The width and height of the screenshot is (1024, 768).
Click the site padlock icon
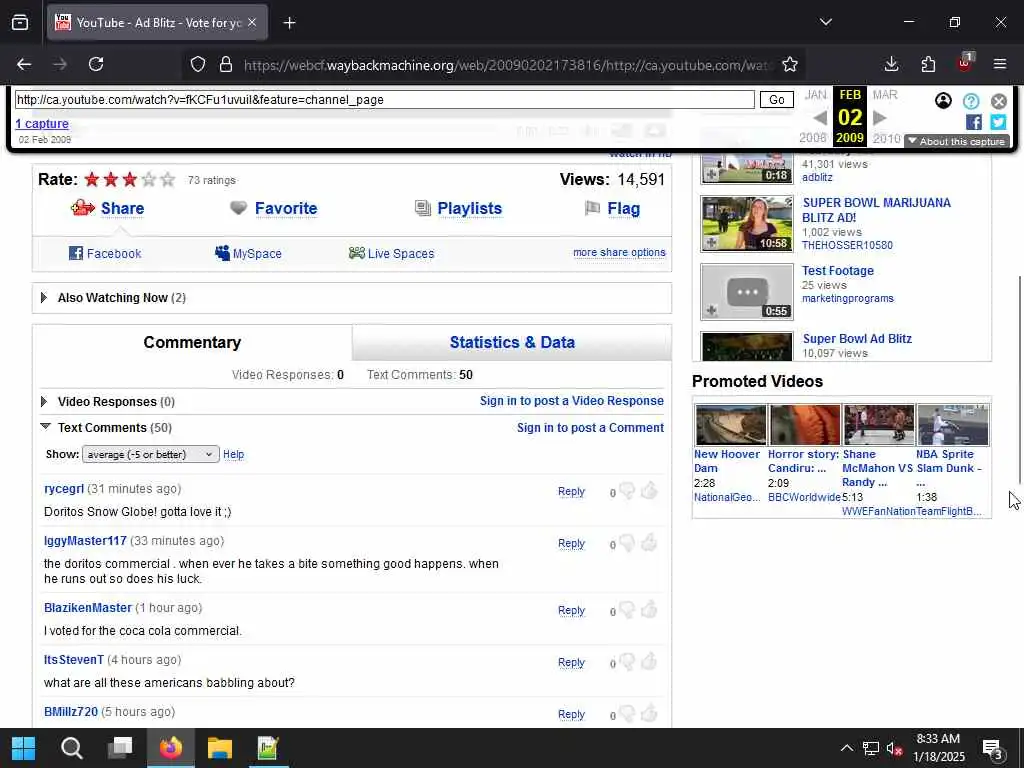point(226,64)
